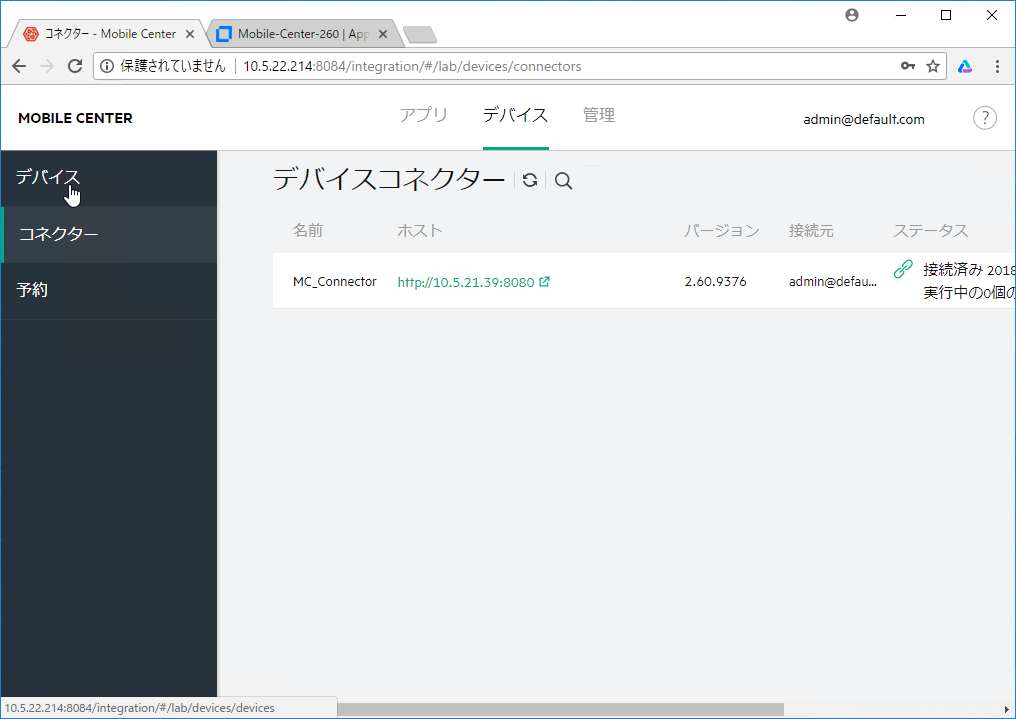
Task: Go back in browser history
Action: click(x=19, y=66)
